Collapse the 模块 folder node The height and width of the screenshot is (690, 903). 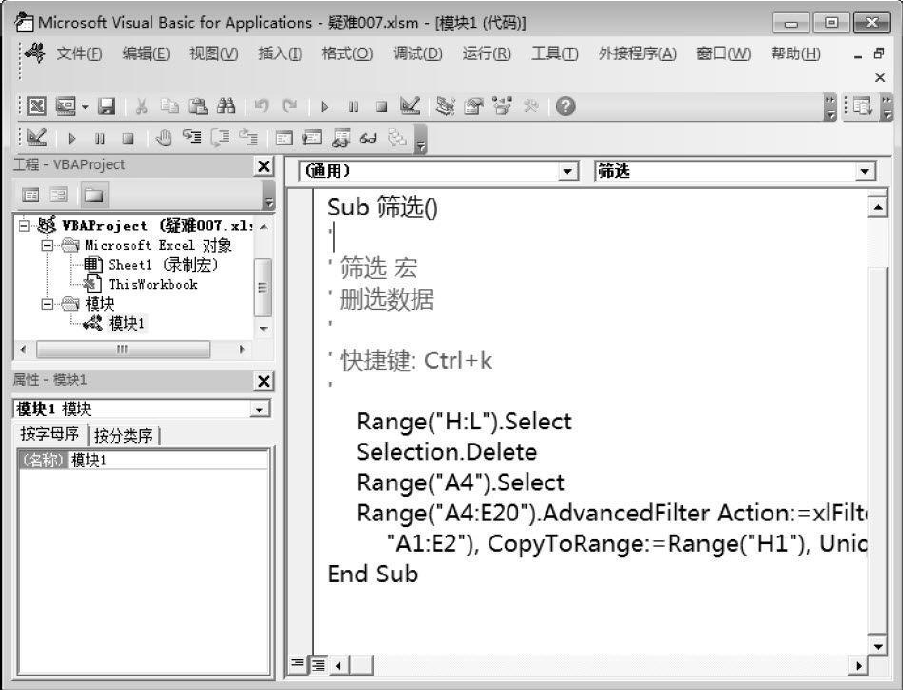[47, 304]
